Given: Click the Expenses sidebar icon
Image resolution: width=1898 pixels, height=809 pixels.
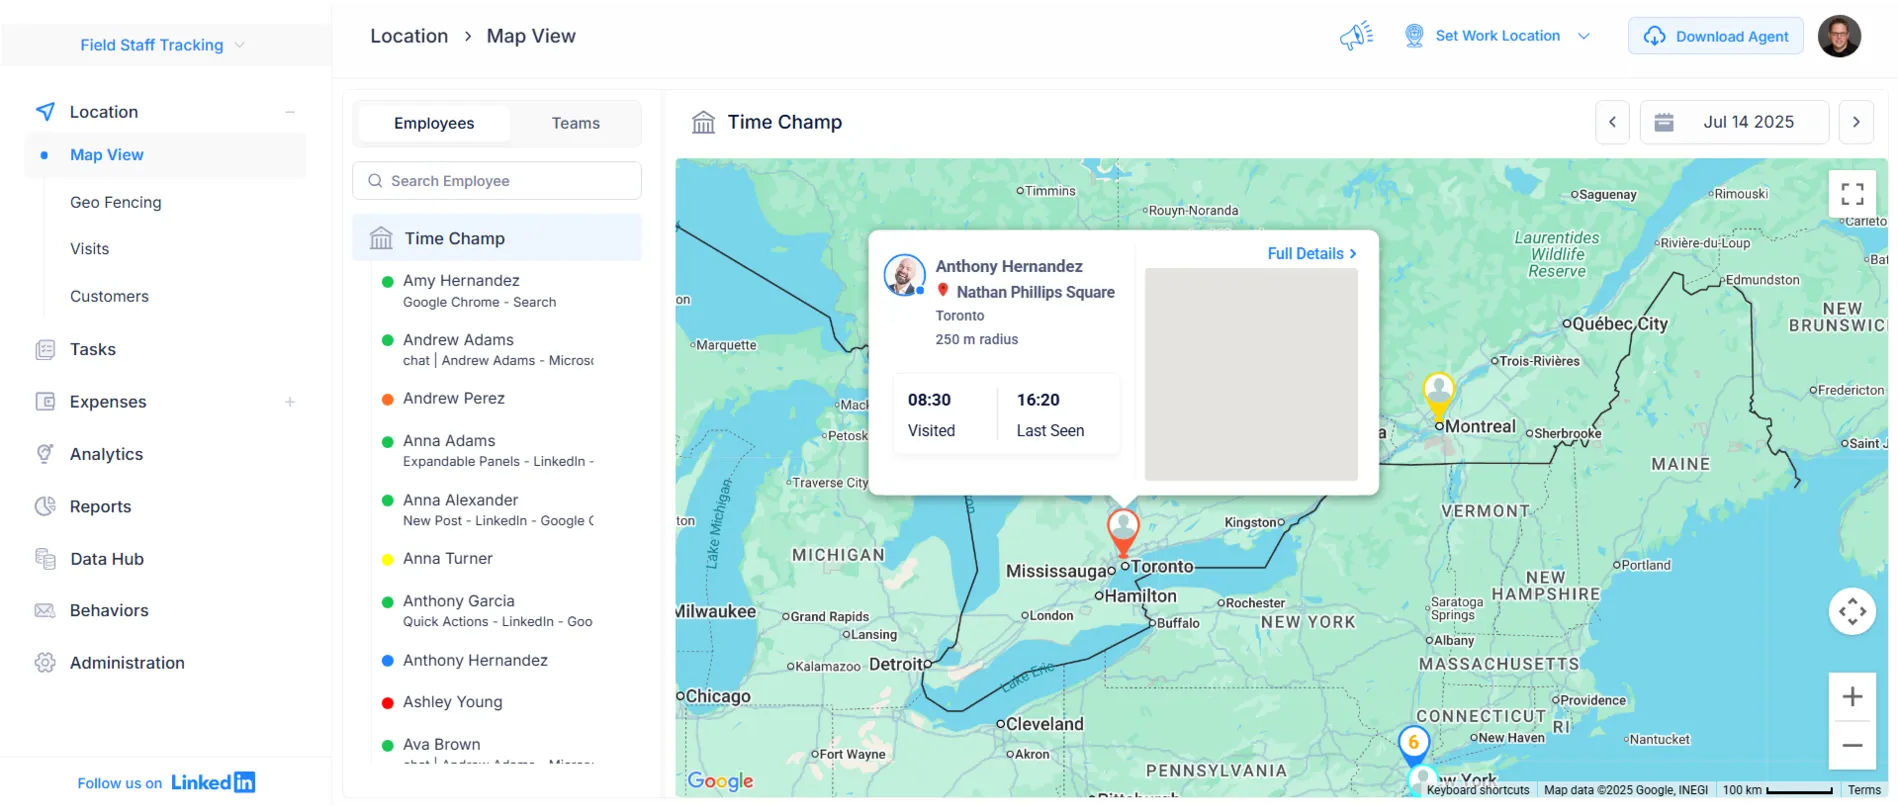Looking at the screenshot, I should coord(45,401).
